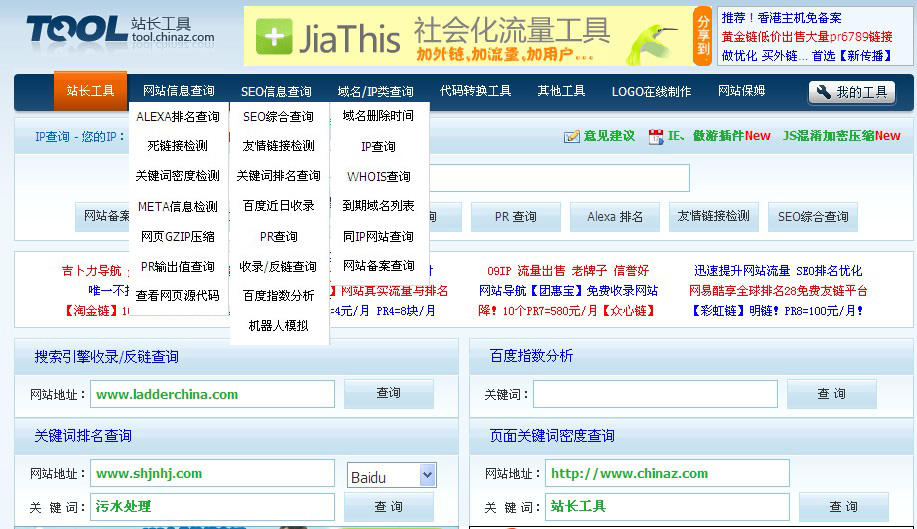Click the calendar icon beside IE、傲游插件
The height and width of the screenshot is (529, 917).
(656, 136)
